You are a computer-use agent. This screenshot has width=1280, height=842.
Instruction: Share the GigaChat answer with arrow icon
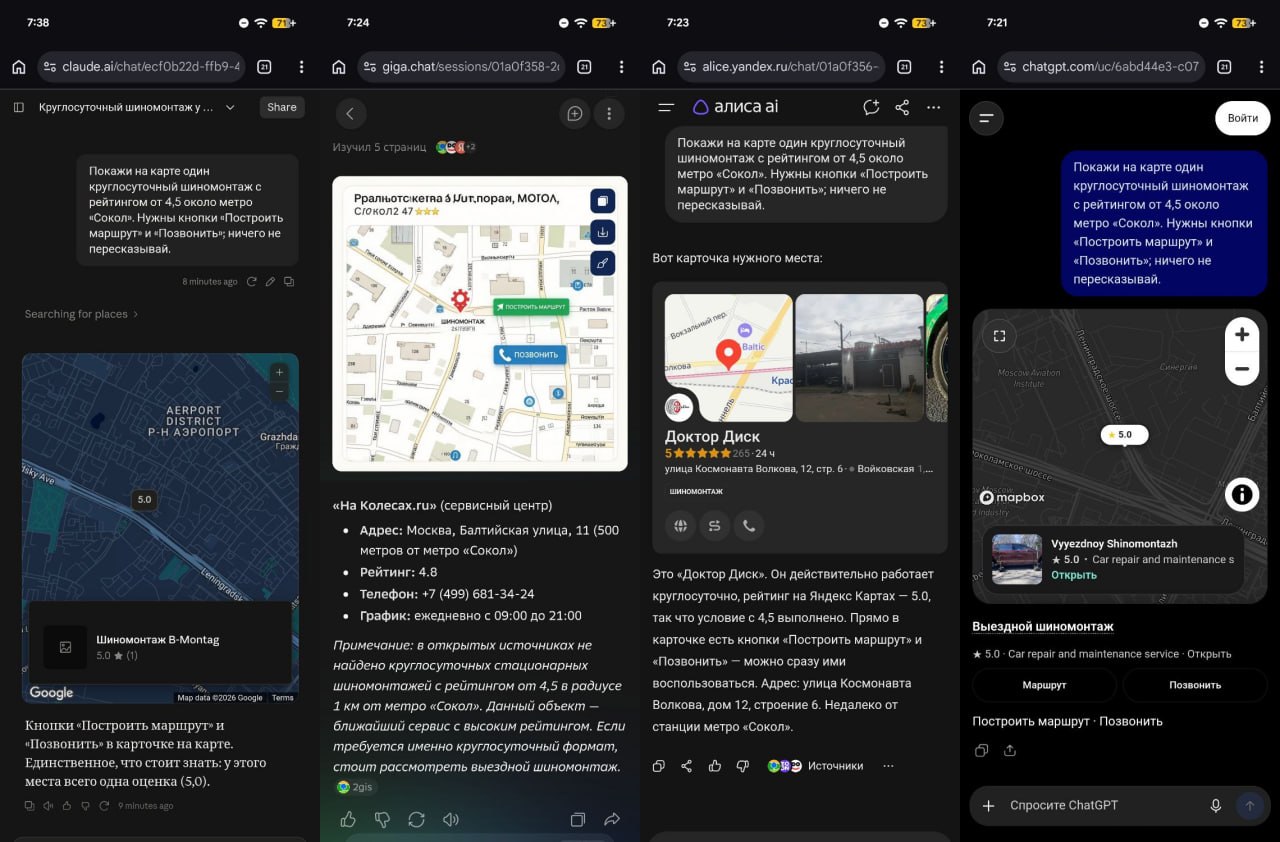coord(611,819)
